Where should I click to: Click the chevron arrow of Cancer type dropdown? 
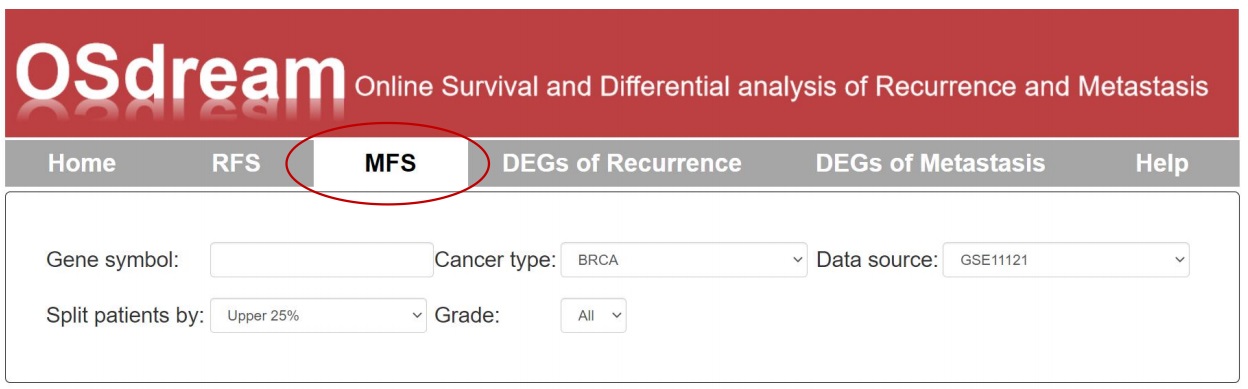(797, 260)
